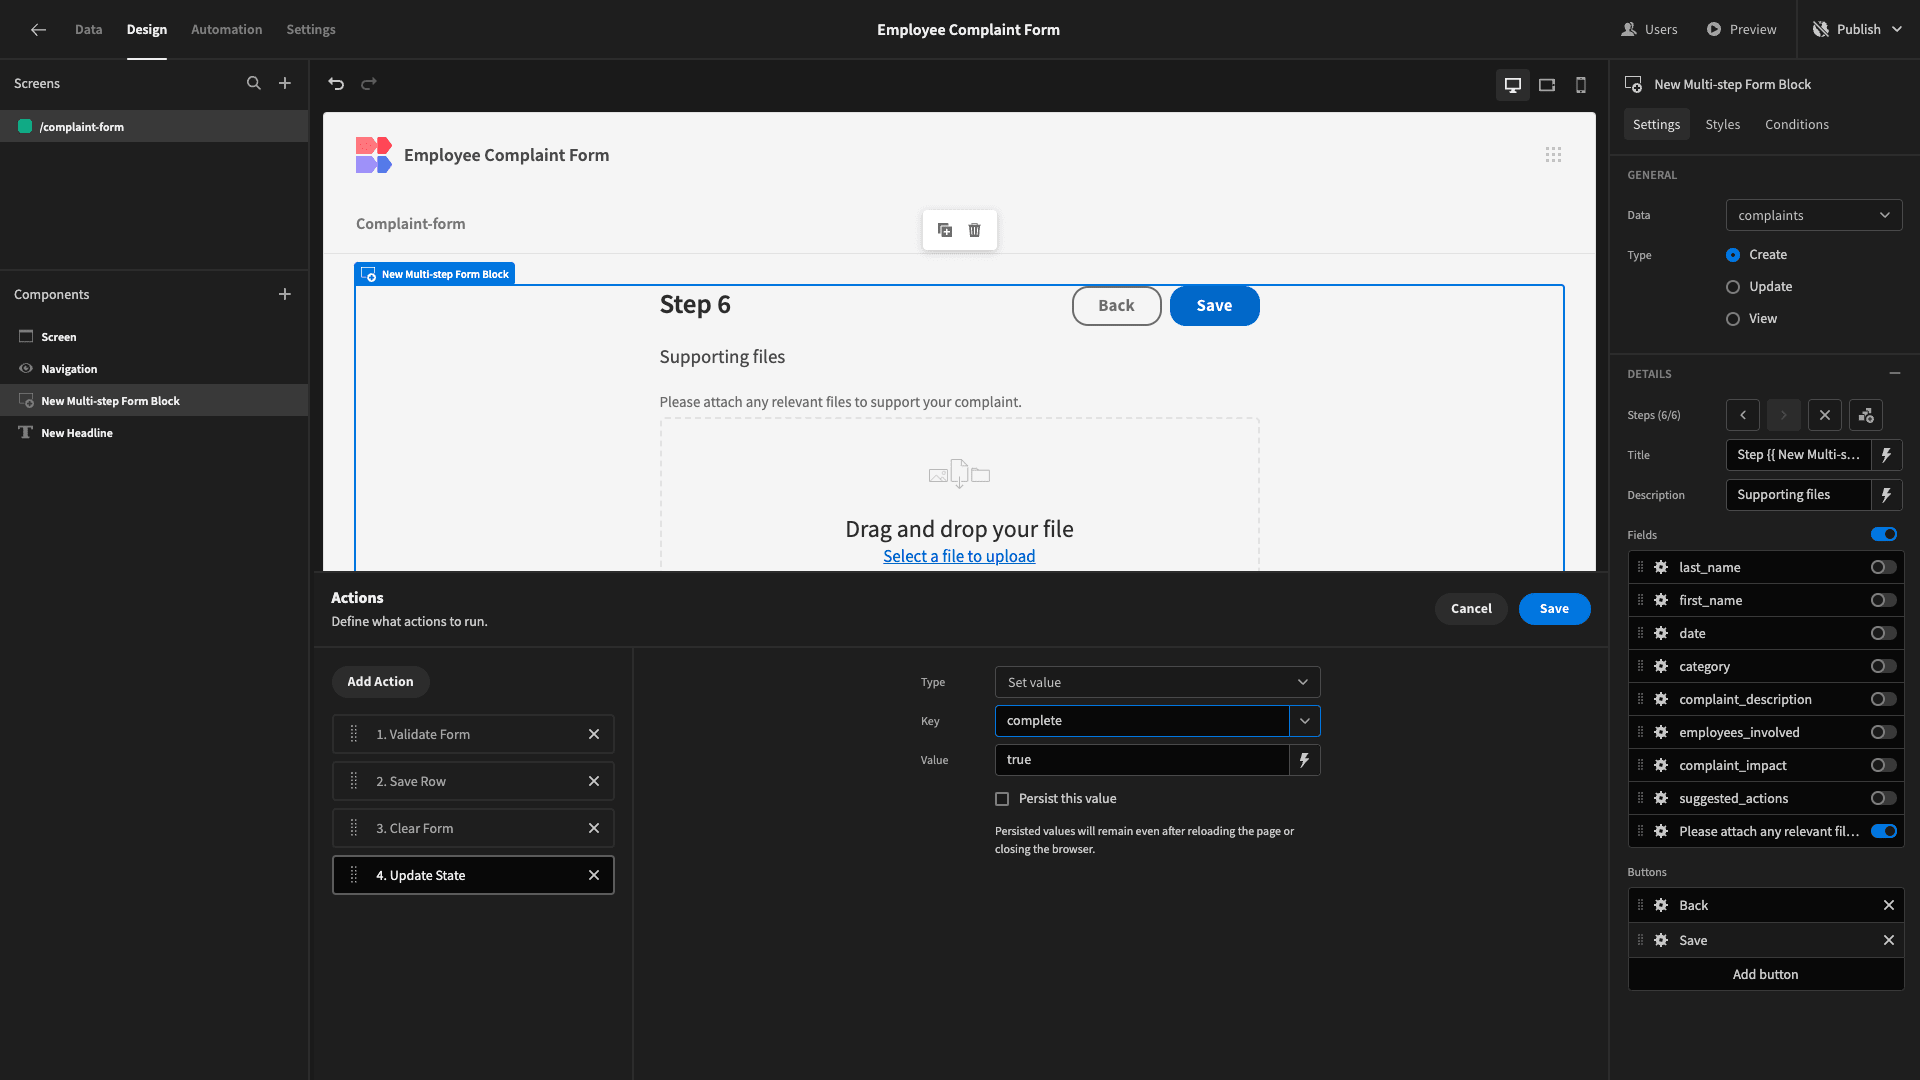Select the Update type radio
1920x1080 pixels.
pyautogui.click(x=1733, y=287)
